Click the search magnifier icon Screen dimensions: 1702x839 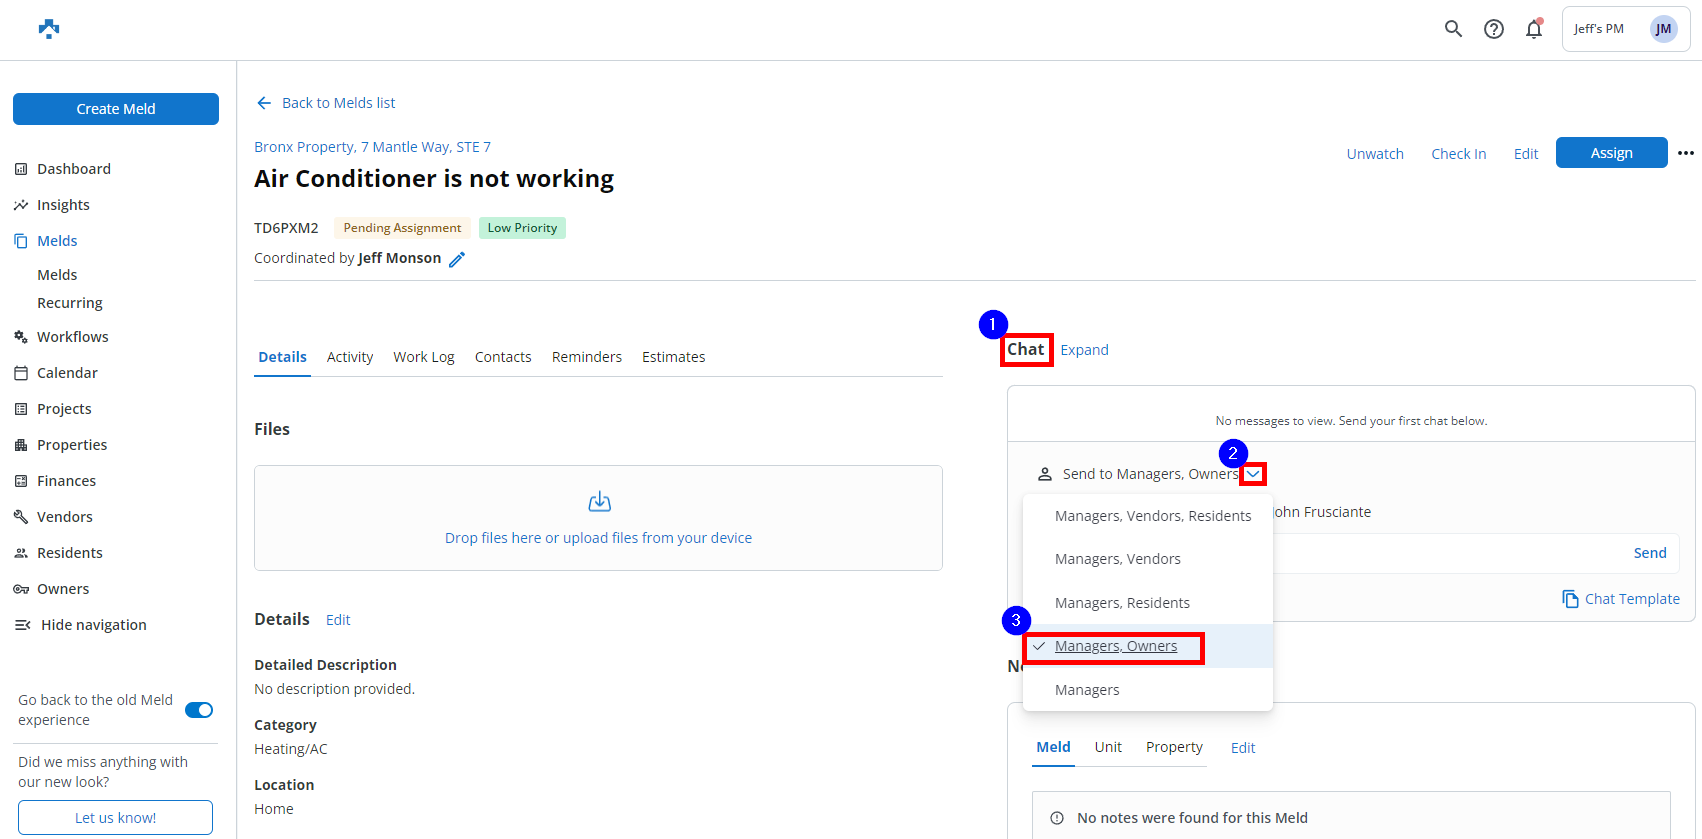pos(1453,29)
